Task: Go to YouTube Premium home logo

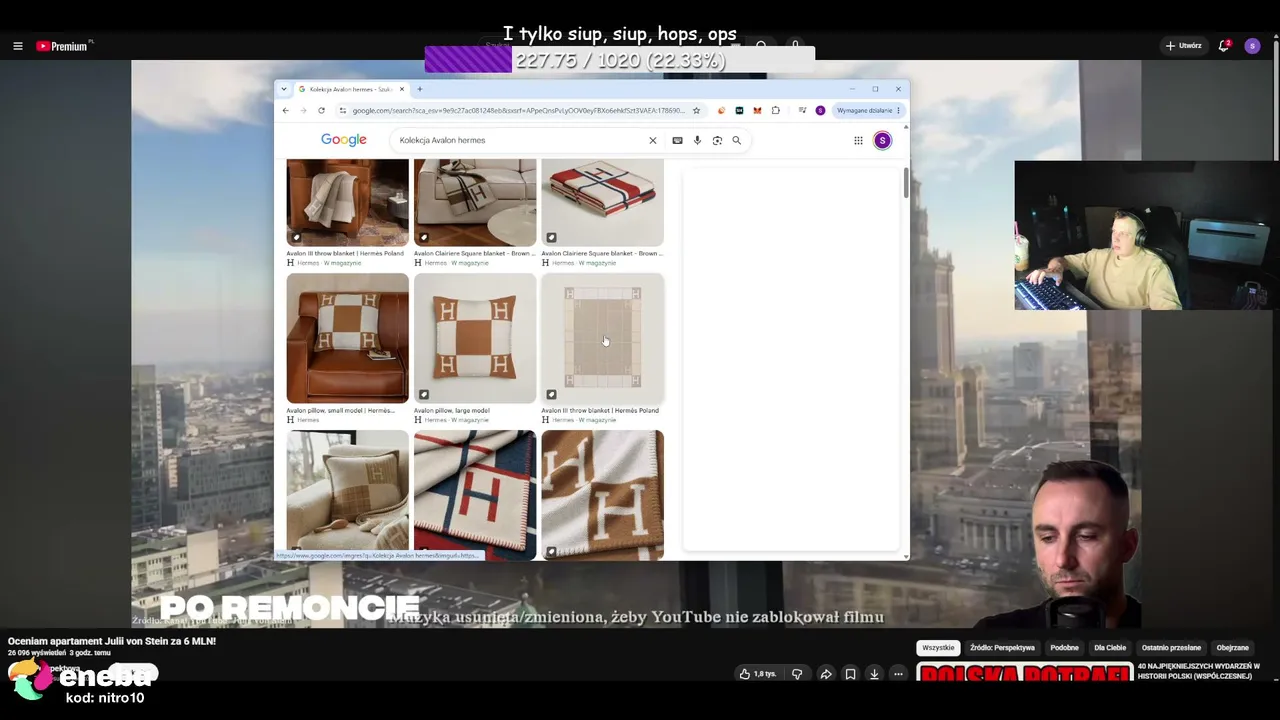Action: pyautogui.click(x=64, y=46)
